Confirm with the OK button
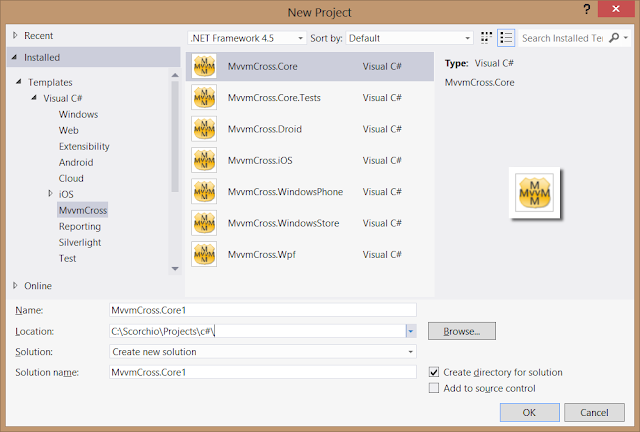Screen dimensions: 640x432 coord(529,412)
